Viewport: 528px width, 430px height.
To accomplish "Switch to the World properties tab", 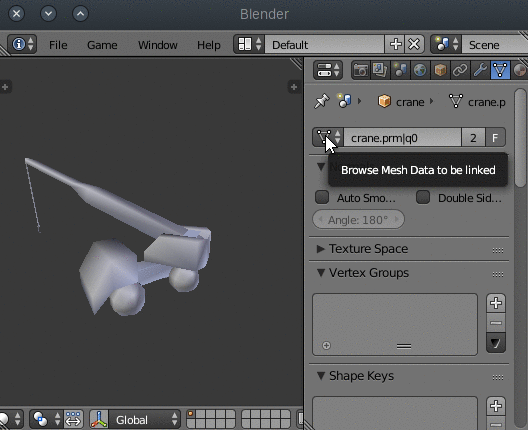I will [x=420, y=70].
